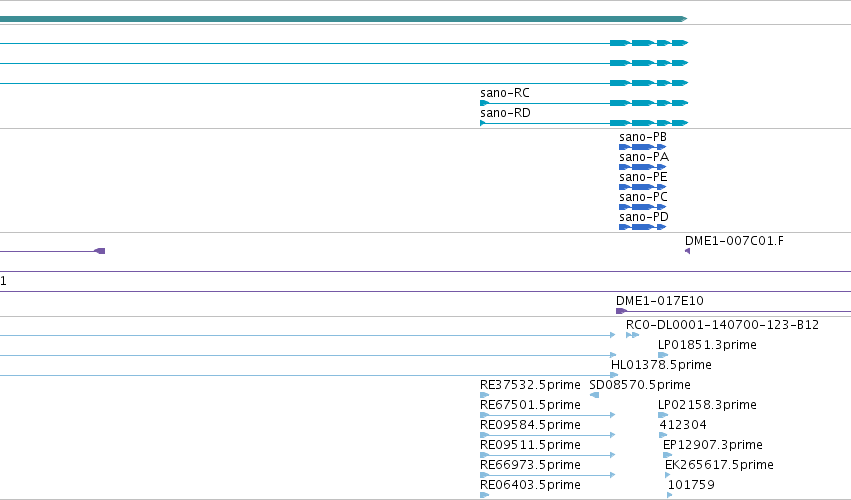The height and width of the screenshot is (500, 851).
Task: Select the sano-RD transcript feature
Action: coord(584,123)
